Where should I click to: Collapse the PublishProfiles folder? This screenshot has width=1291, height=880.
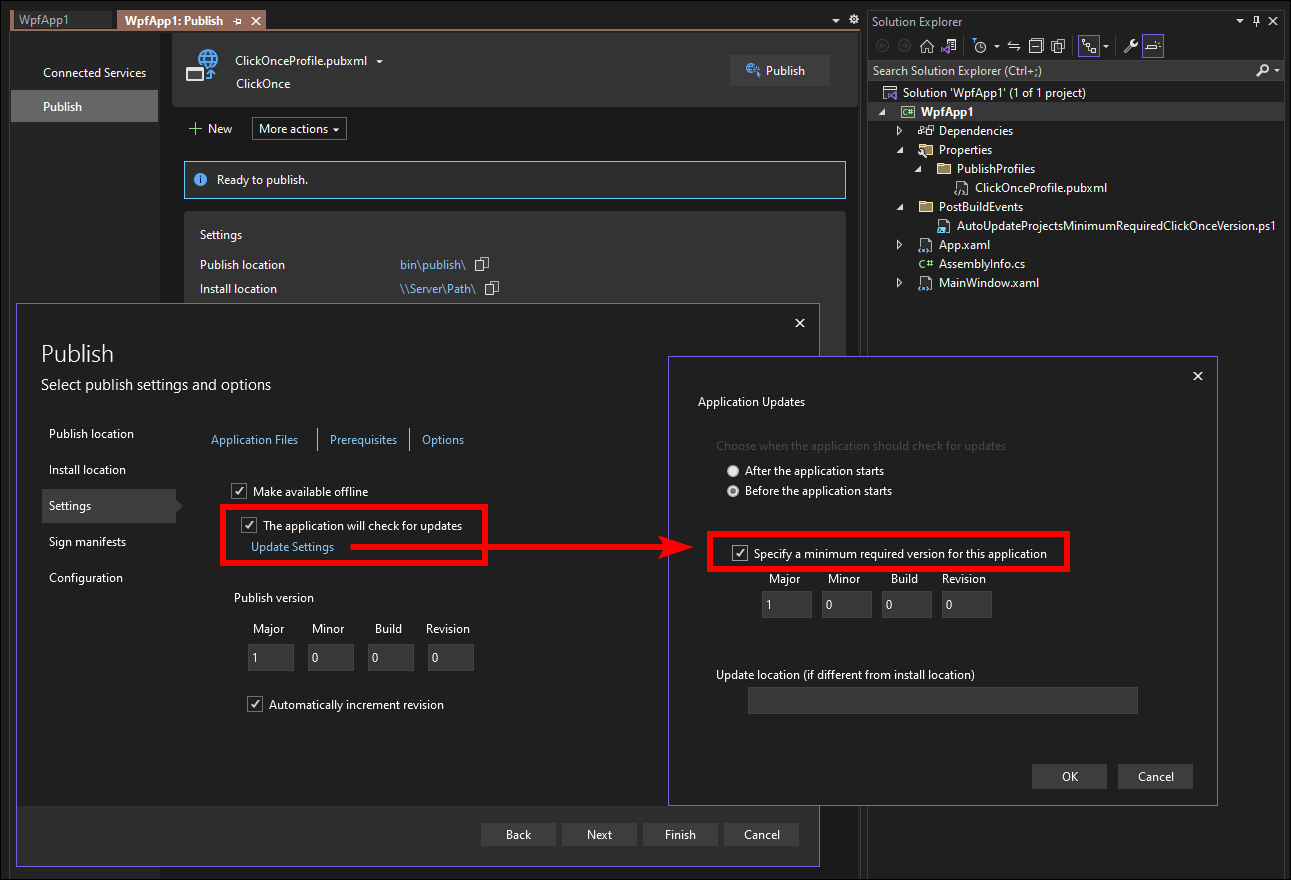(x=917, y=169)
